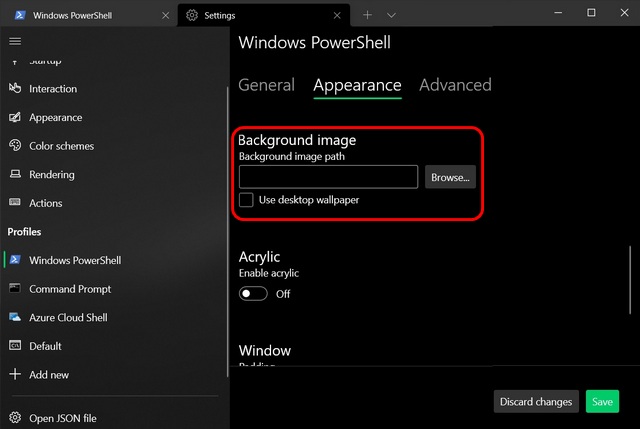Select Azure Cloud Shell profile icon
The height and width of the screenshot is (429, 640).
(15, 317)
